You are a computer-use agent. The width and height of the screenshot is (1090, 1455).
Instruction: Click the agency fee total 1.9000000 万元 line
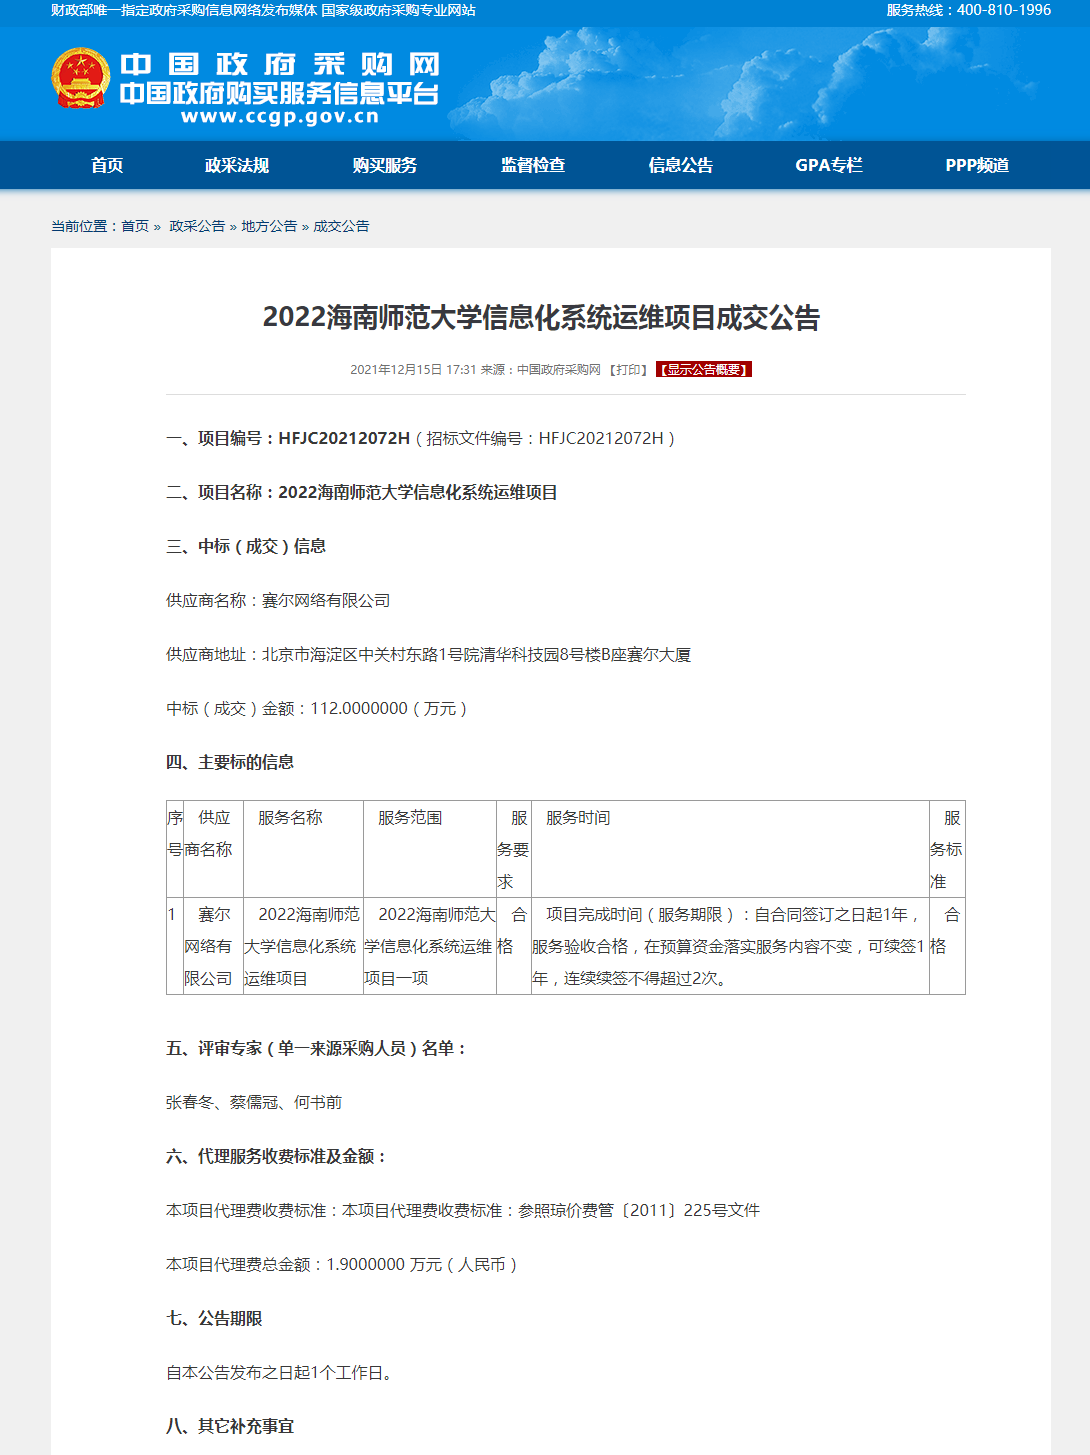[342, 1264]
